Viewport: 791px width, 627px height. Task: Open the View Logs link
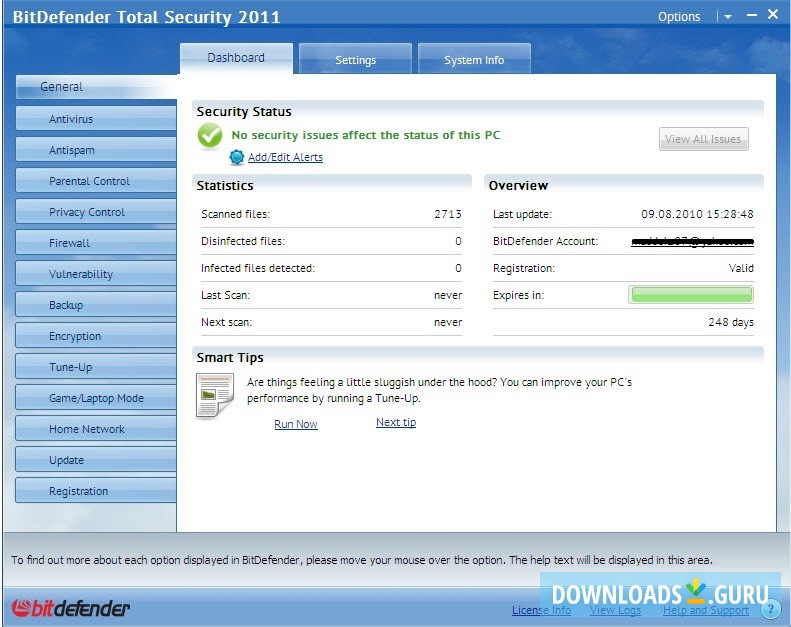click(x=615, y=610)
